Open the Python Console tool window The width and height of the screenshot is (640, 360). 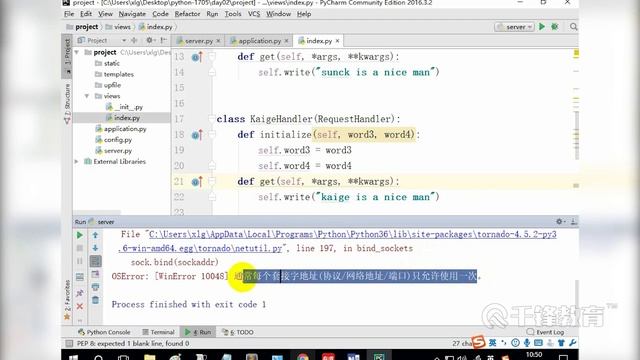click(x=104, y=332)
